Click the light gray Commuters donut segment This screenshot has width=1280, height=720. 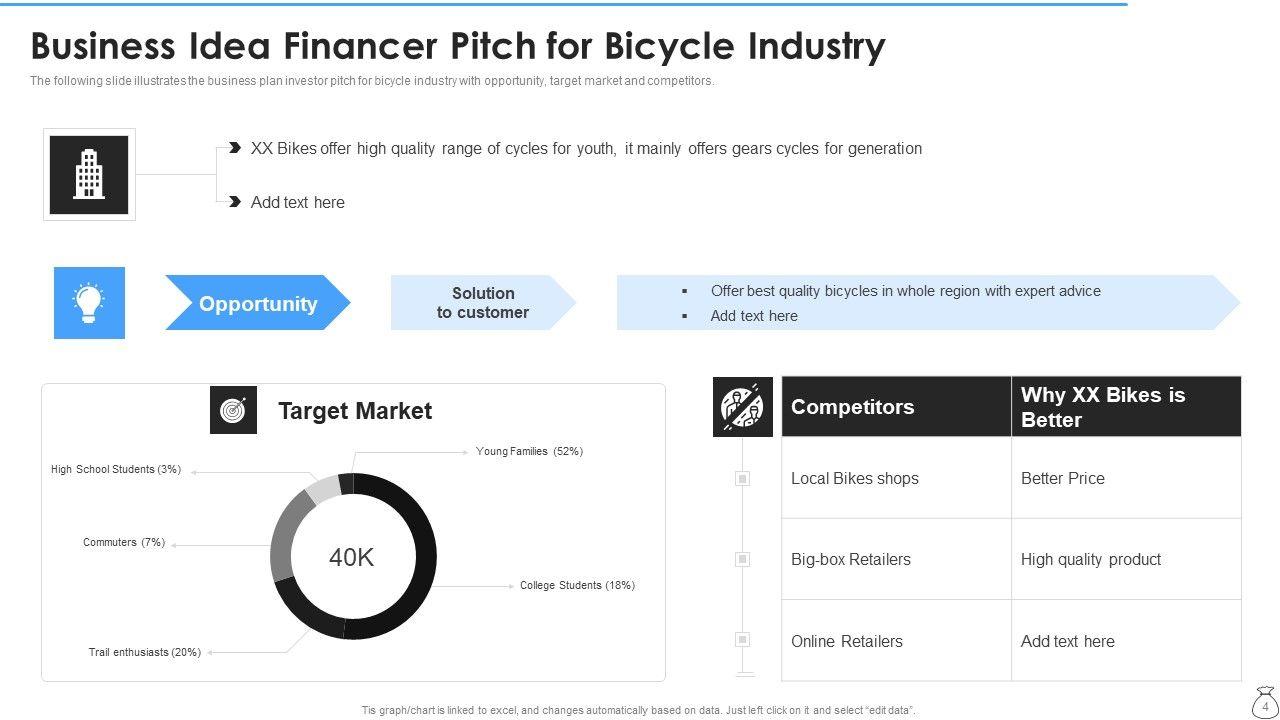pyautogui.click(x=323, y=488)
